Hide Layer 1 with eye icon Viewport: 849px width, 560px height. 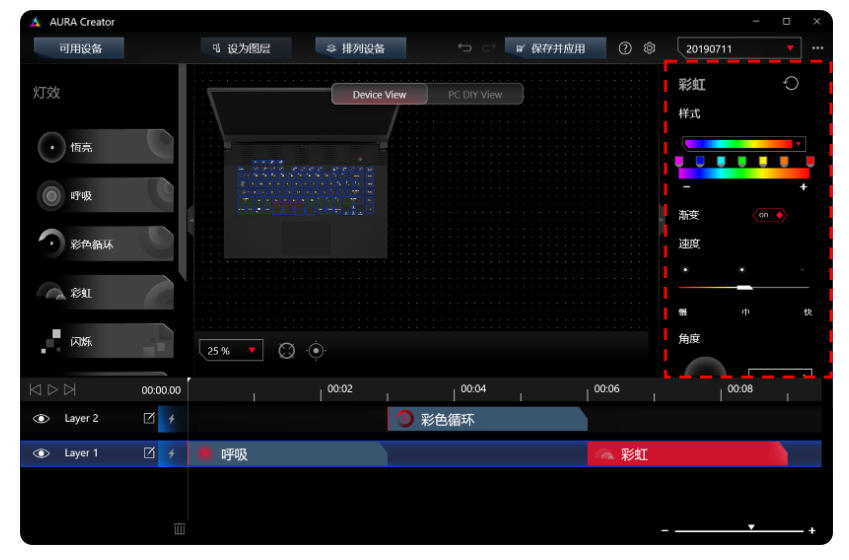pos(41,453)
